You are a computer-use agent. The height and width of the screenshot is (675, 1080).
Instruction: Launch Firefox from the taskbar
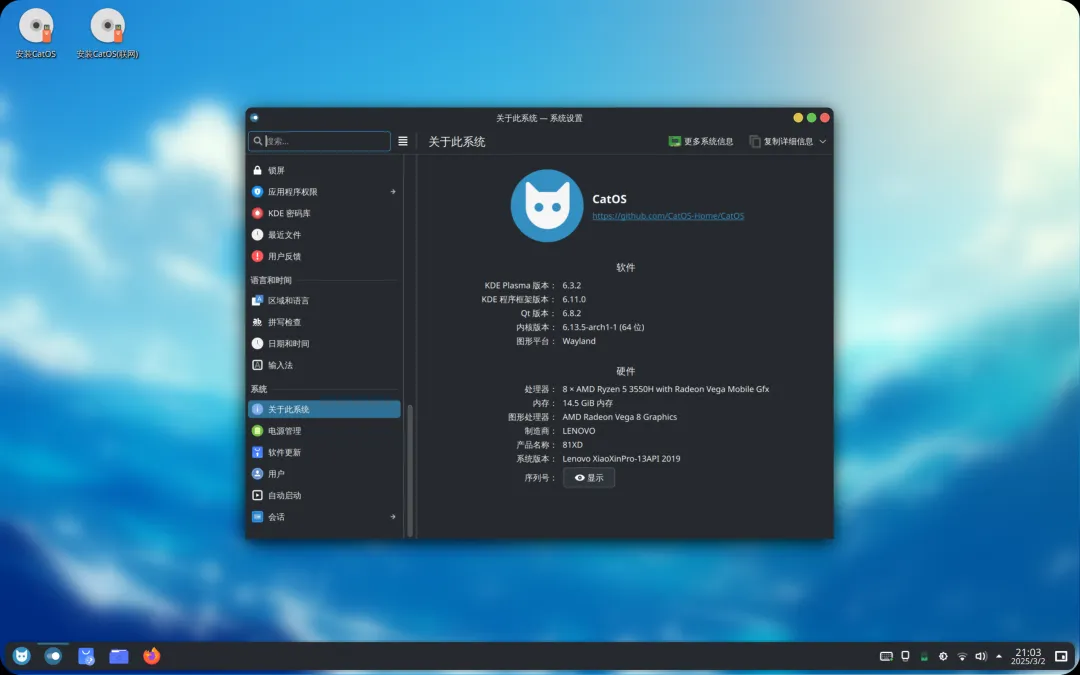coord(152,656)
